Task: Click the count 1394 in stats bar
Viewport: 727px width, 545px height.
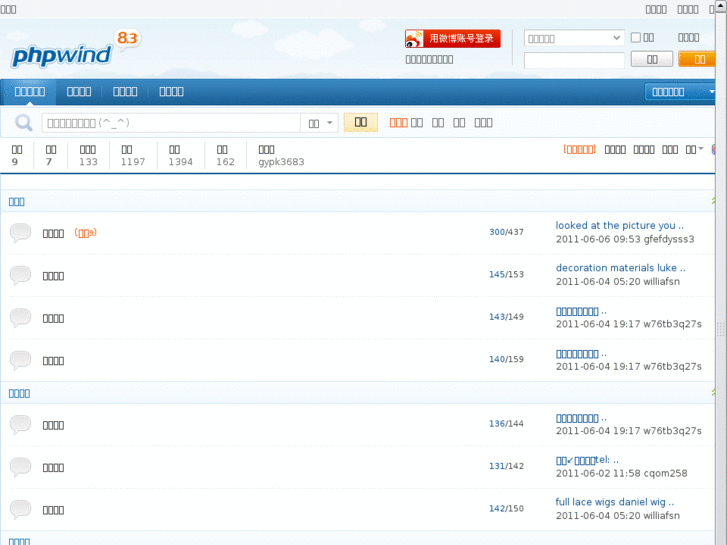Action: tap(180, 162)
